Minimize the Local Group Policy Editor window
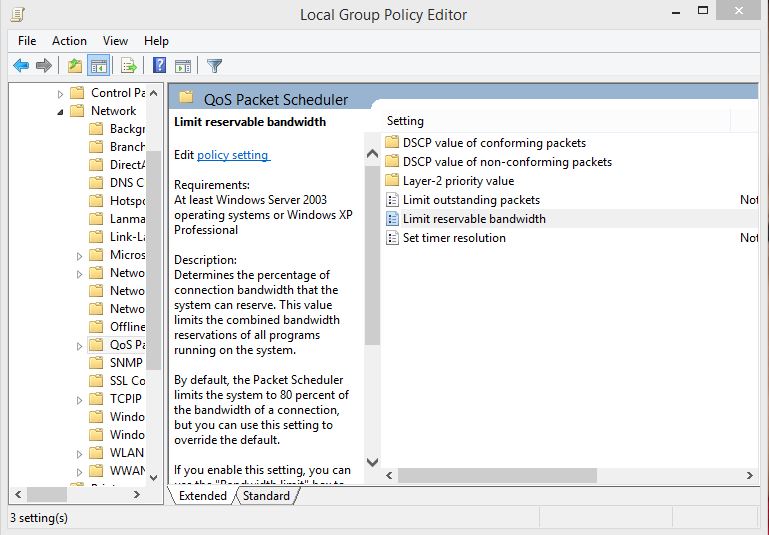769x535 pixels. [676, 12]
